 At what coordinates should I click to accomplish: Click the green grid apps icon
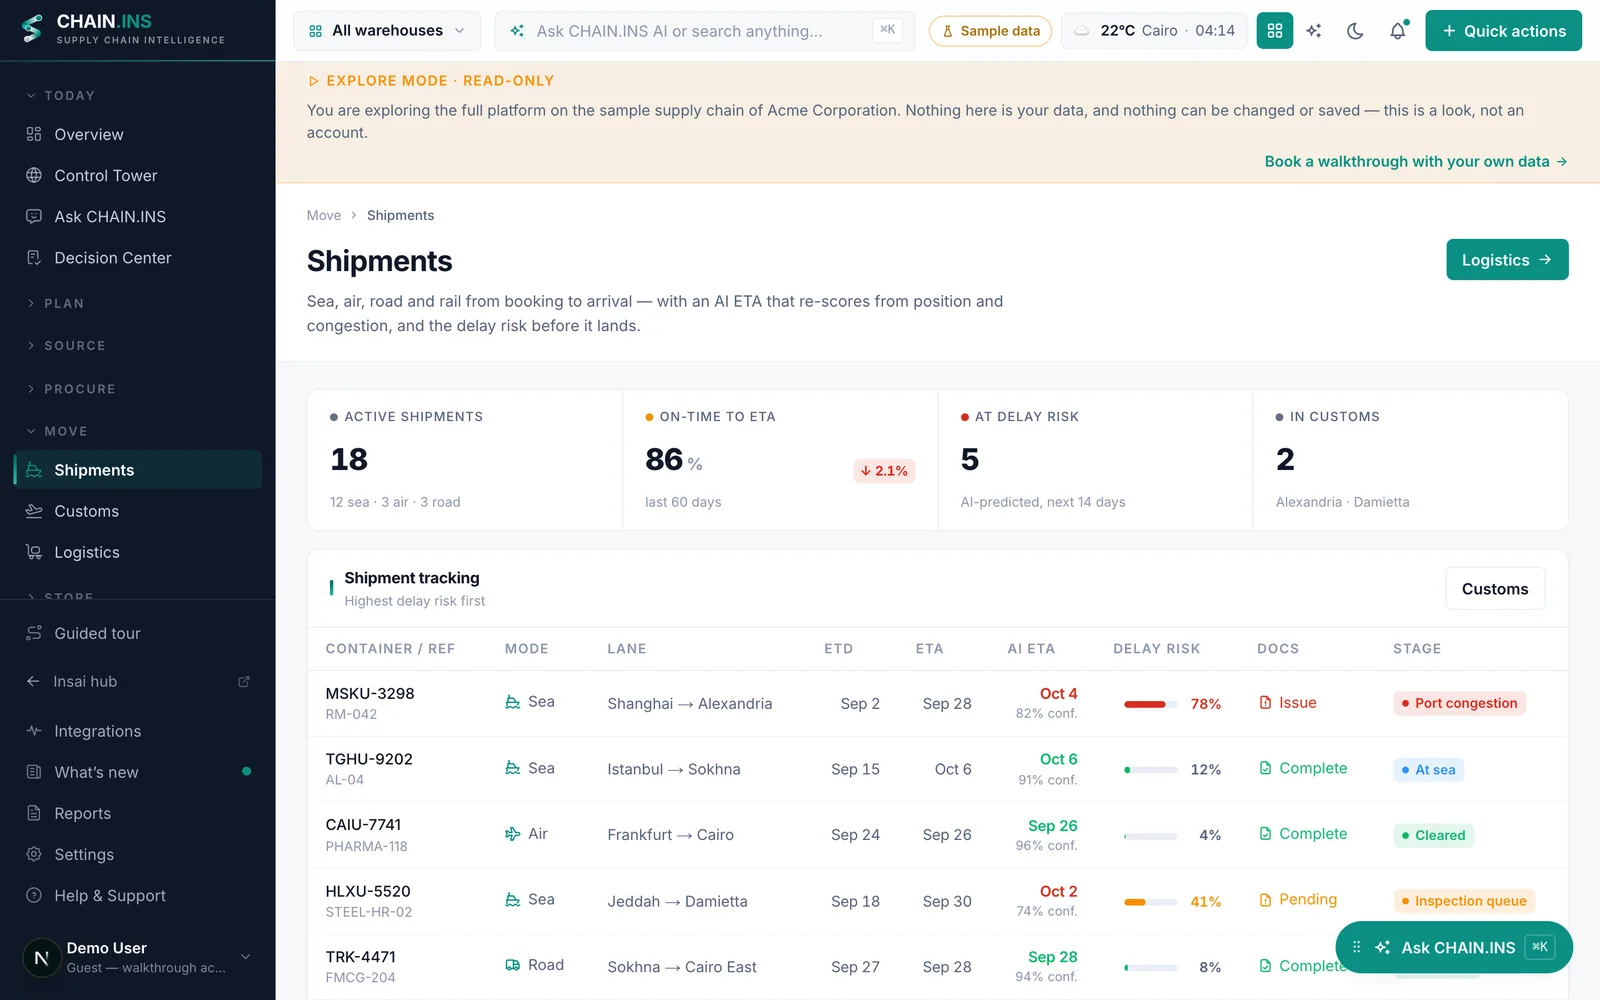click(x=1274, y=31)
